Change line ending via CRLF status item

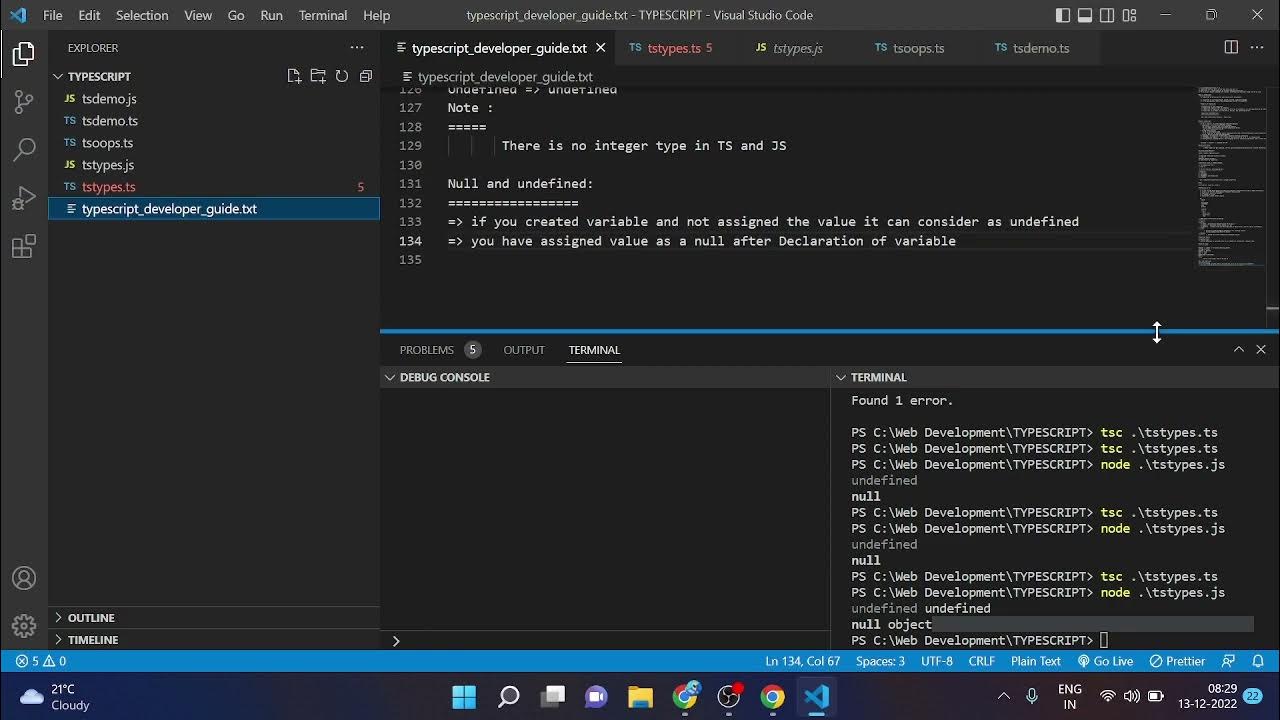pos(981,661)
